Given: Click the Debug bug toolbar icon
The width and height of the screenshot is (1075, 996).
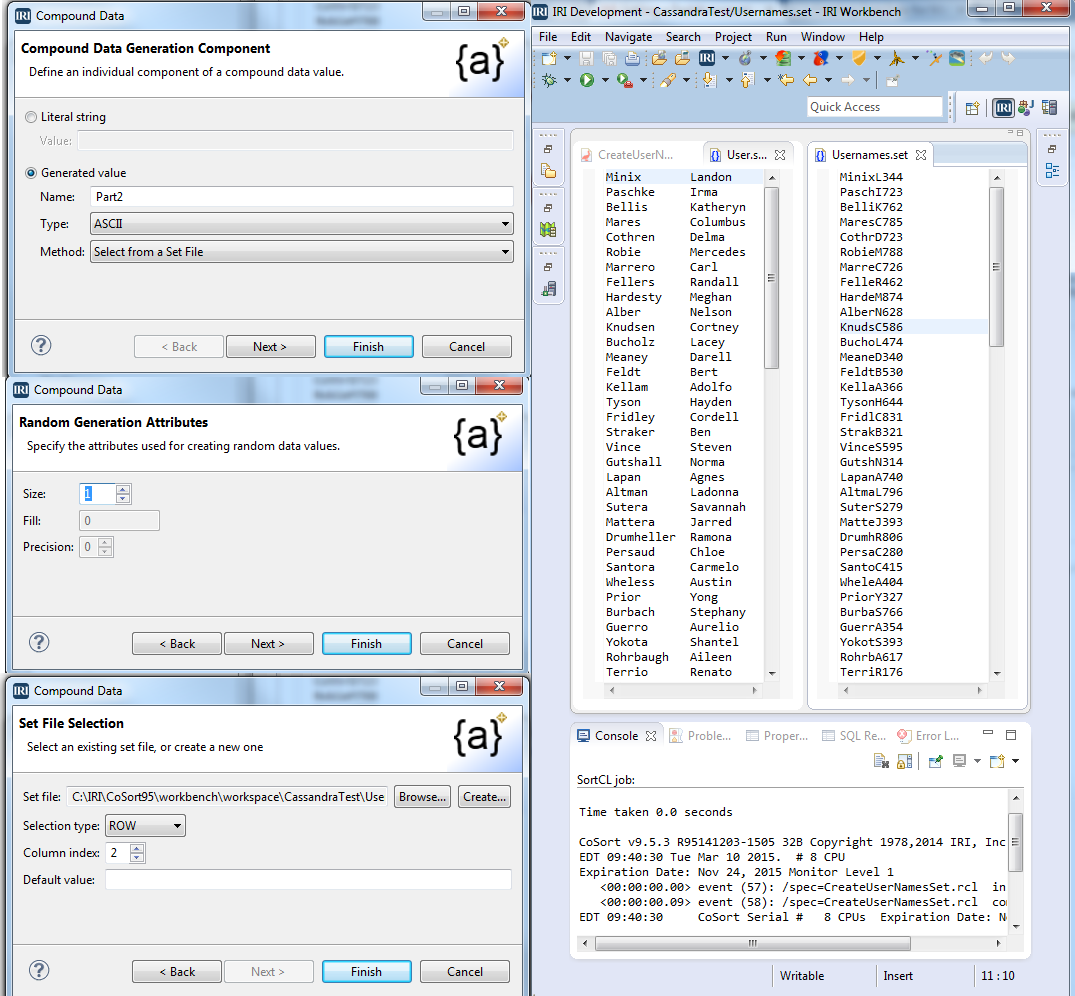Looking at the screenshot, I should pos(549,80).
